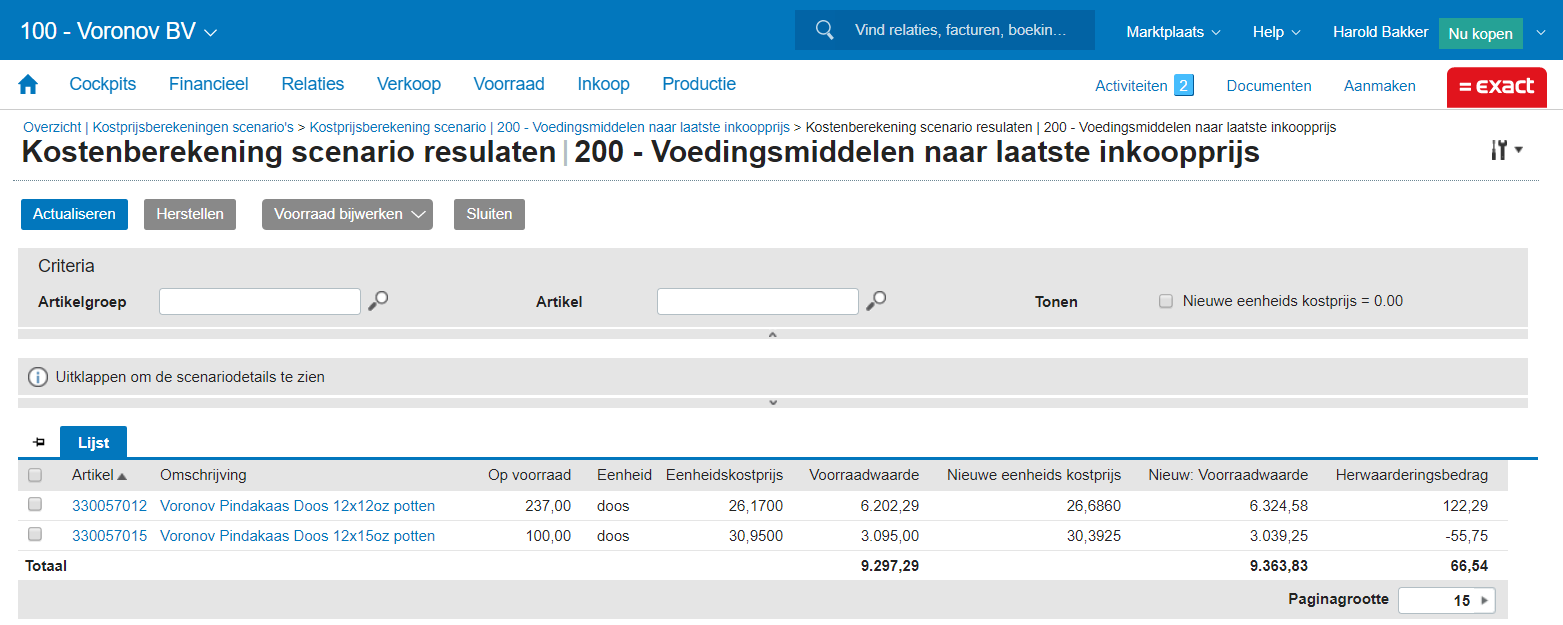
Task: Open the Voorraad menu
Action: tap(509, 84)
